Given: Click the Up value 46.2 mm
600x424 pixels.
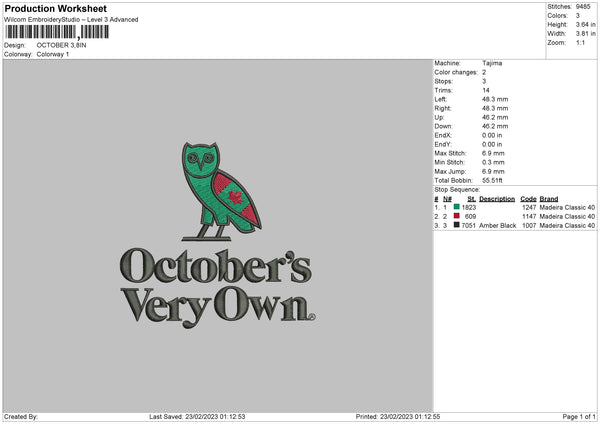Looking at the screenshot, I should [x=495, y=117].
